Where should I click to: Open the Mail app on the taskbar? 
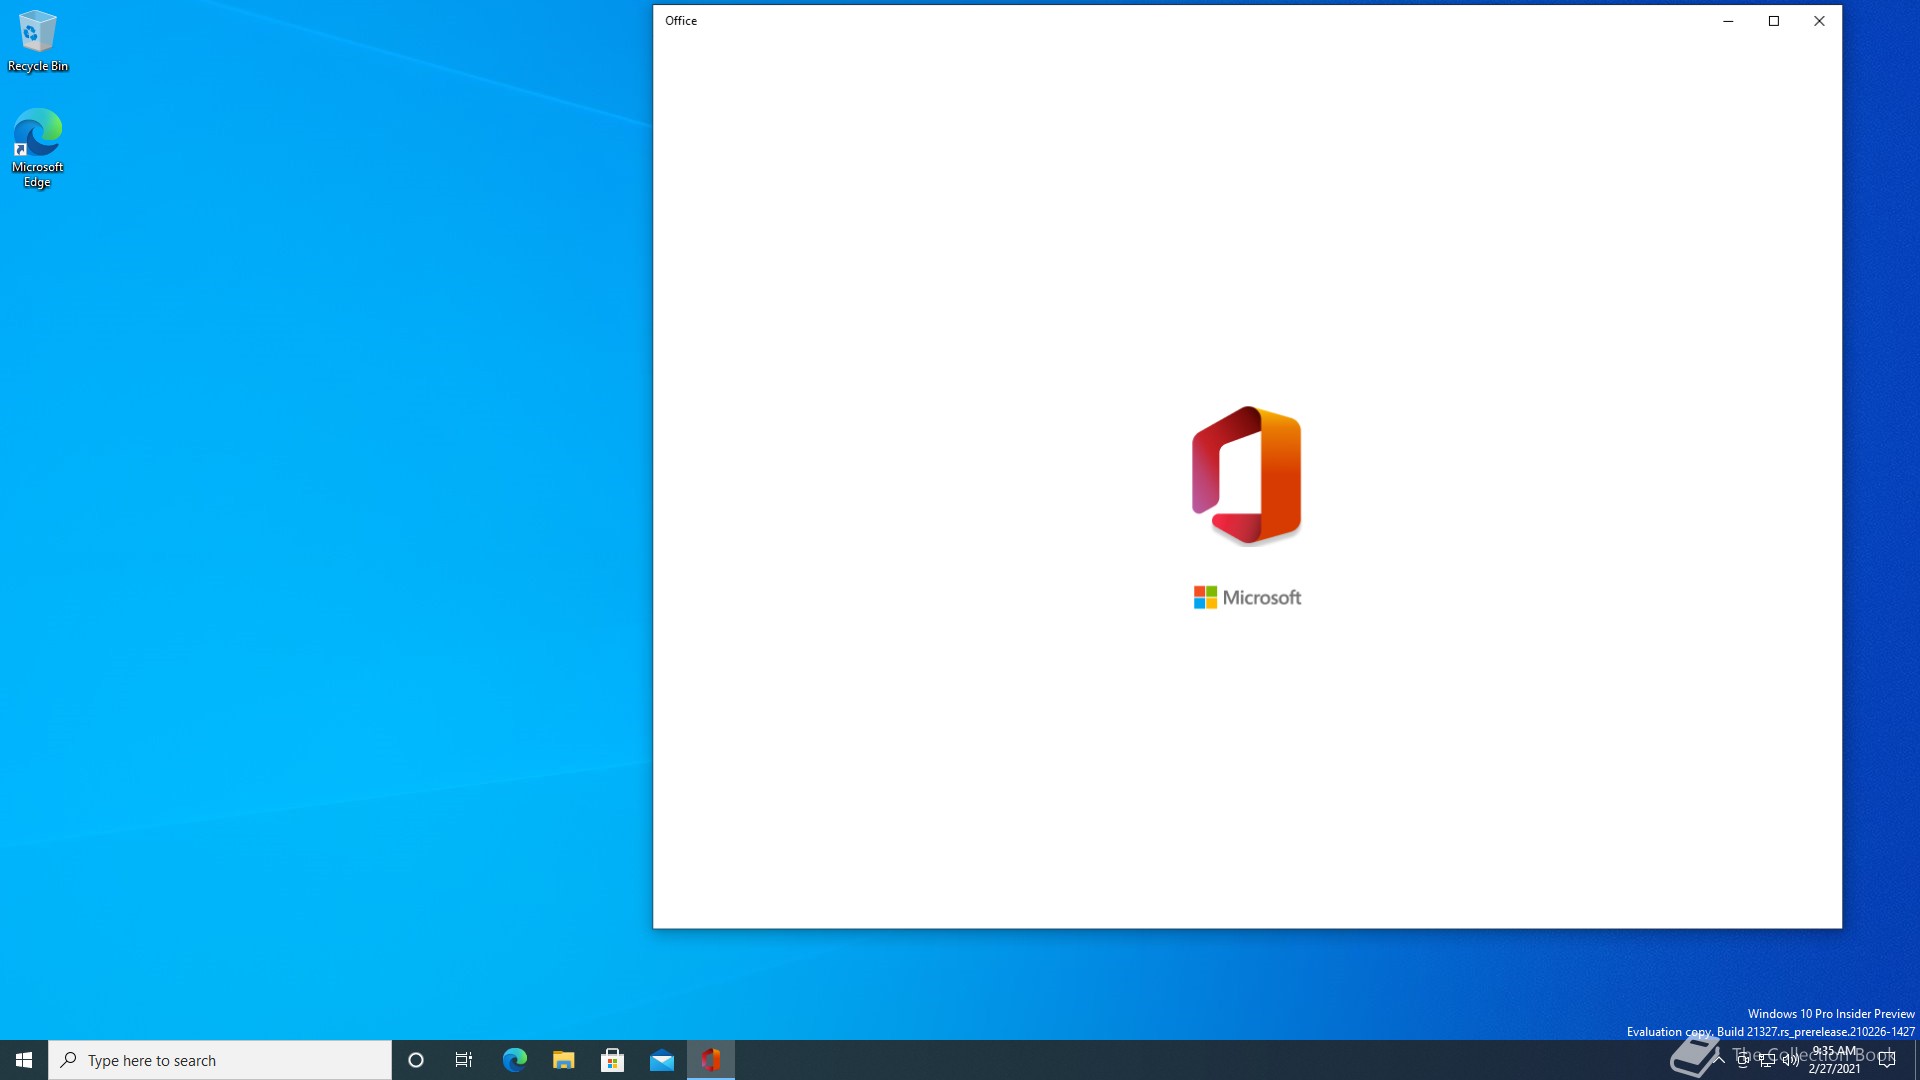point(661,1060)
